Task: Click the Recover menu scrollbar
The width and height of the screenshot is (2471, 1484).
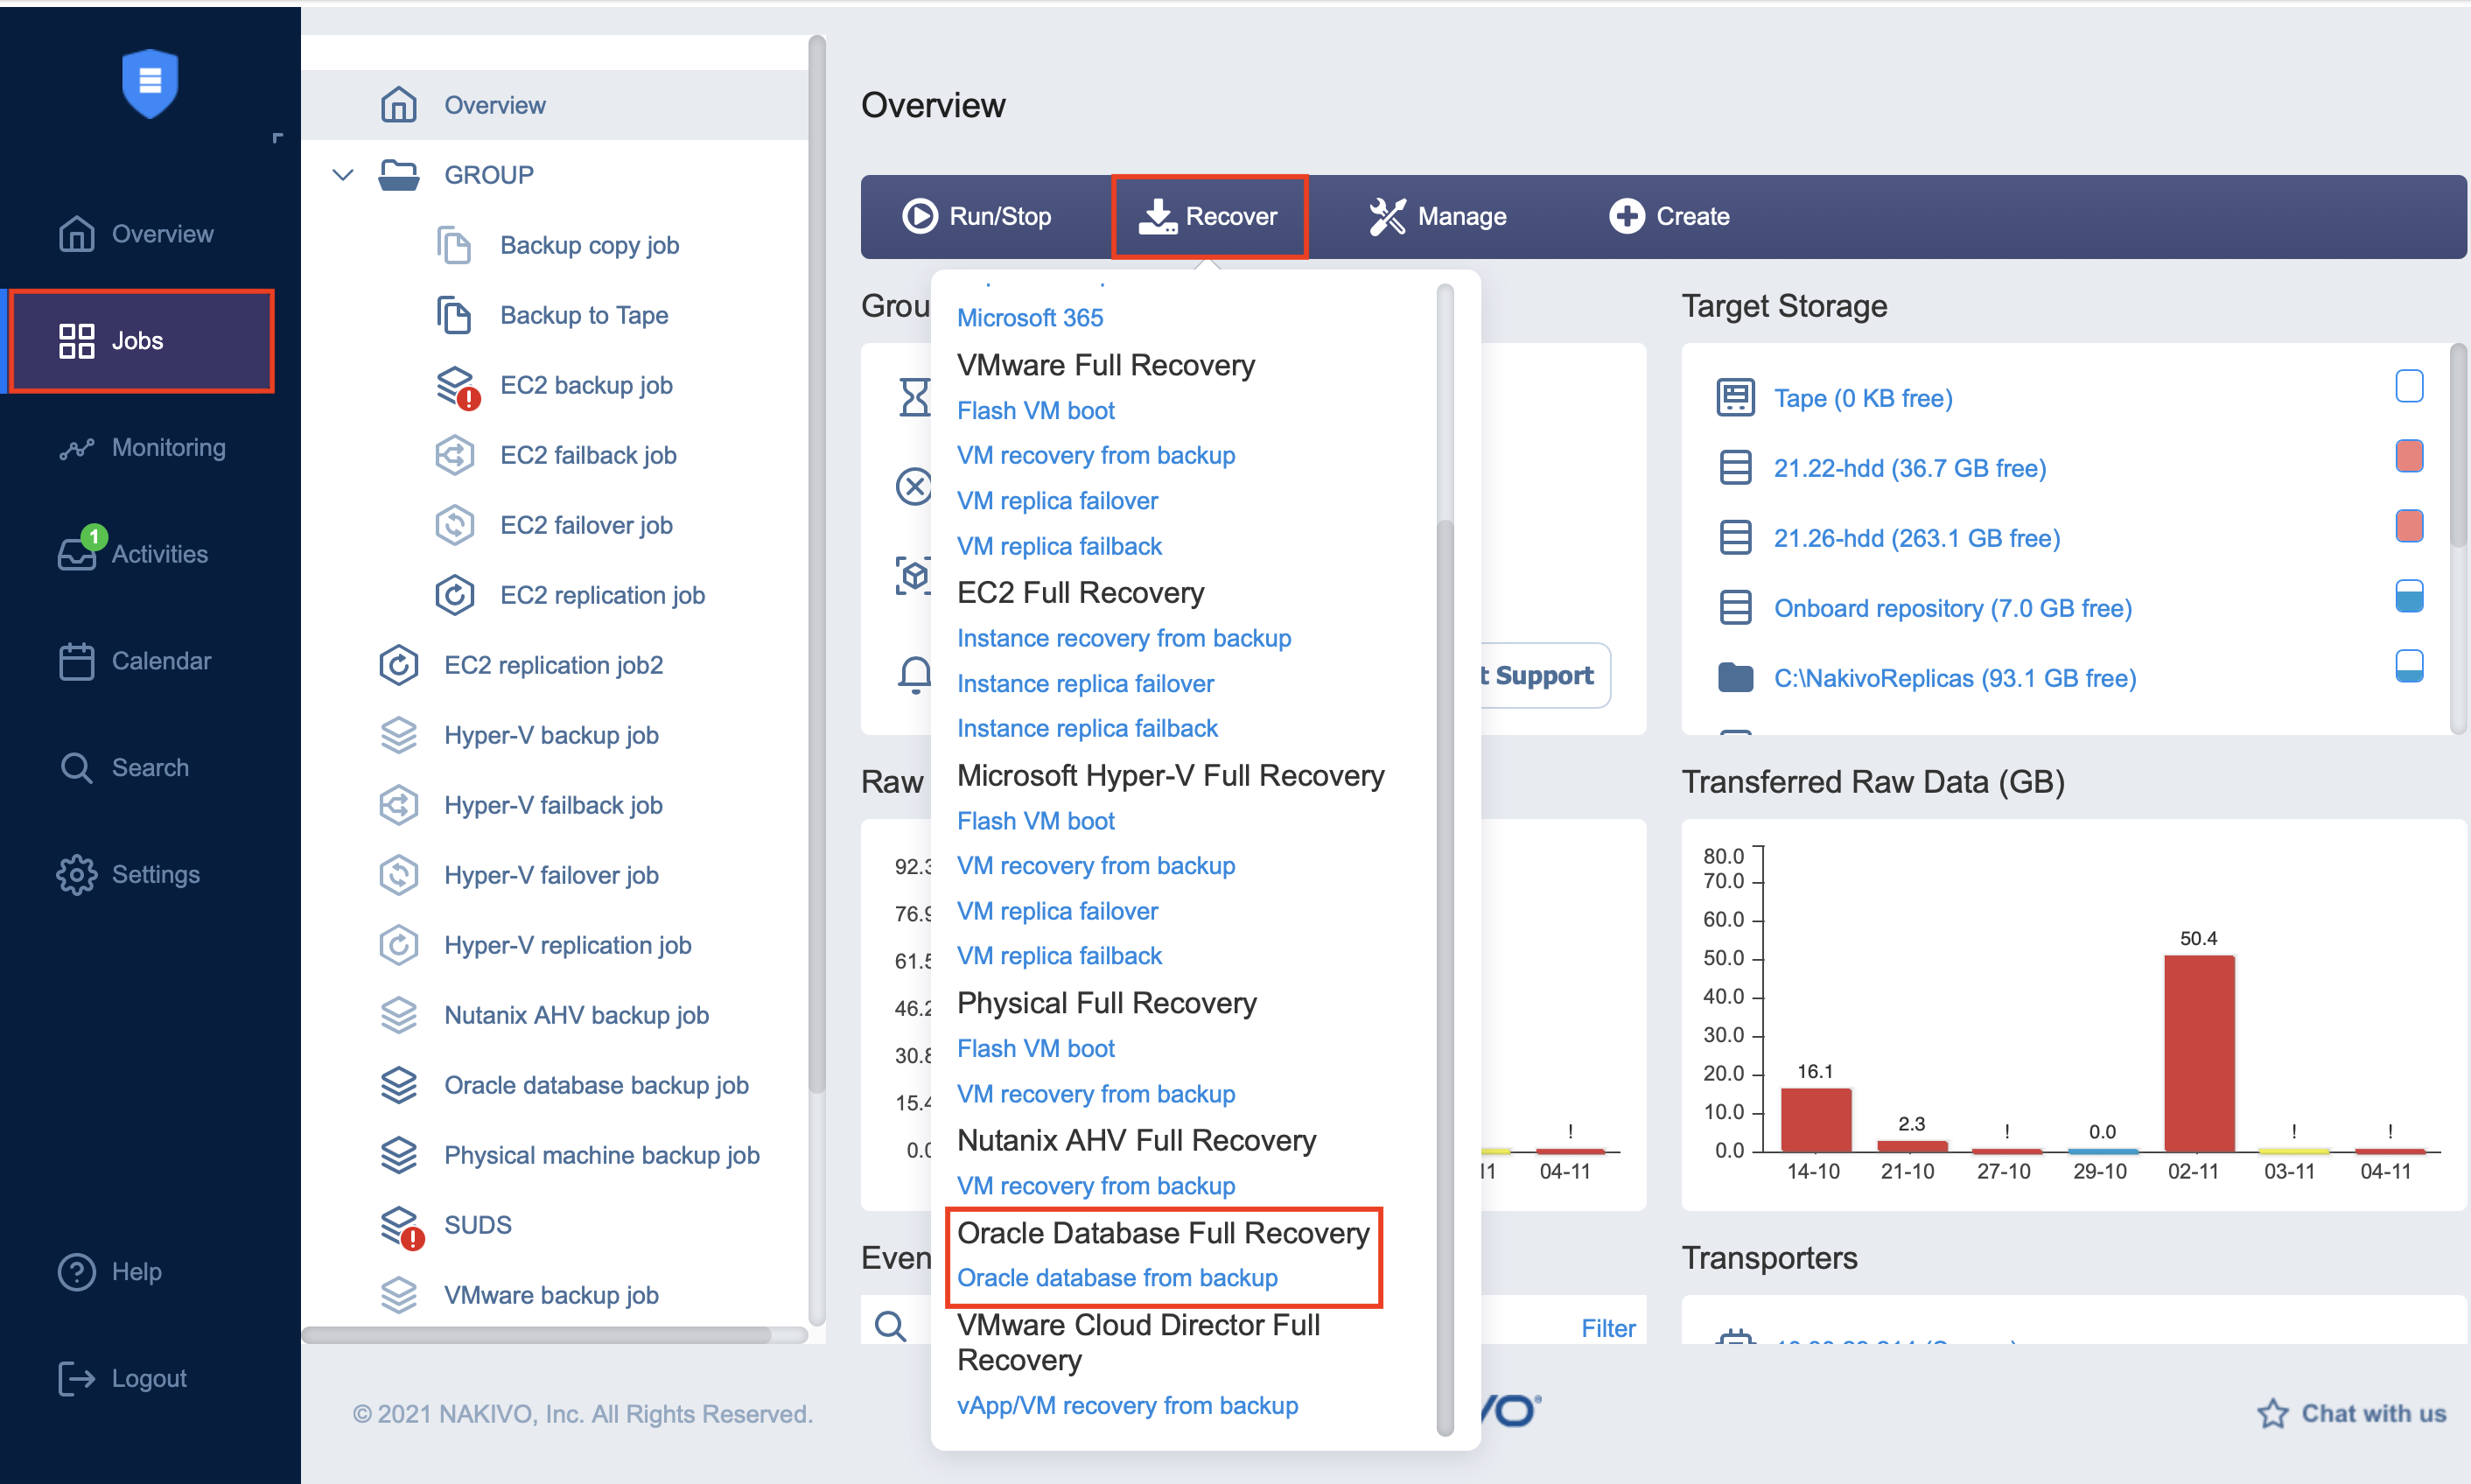Action: [1444, 978]
